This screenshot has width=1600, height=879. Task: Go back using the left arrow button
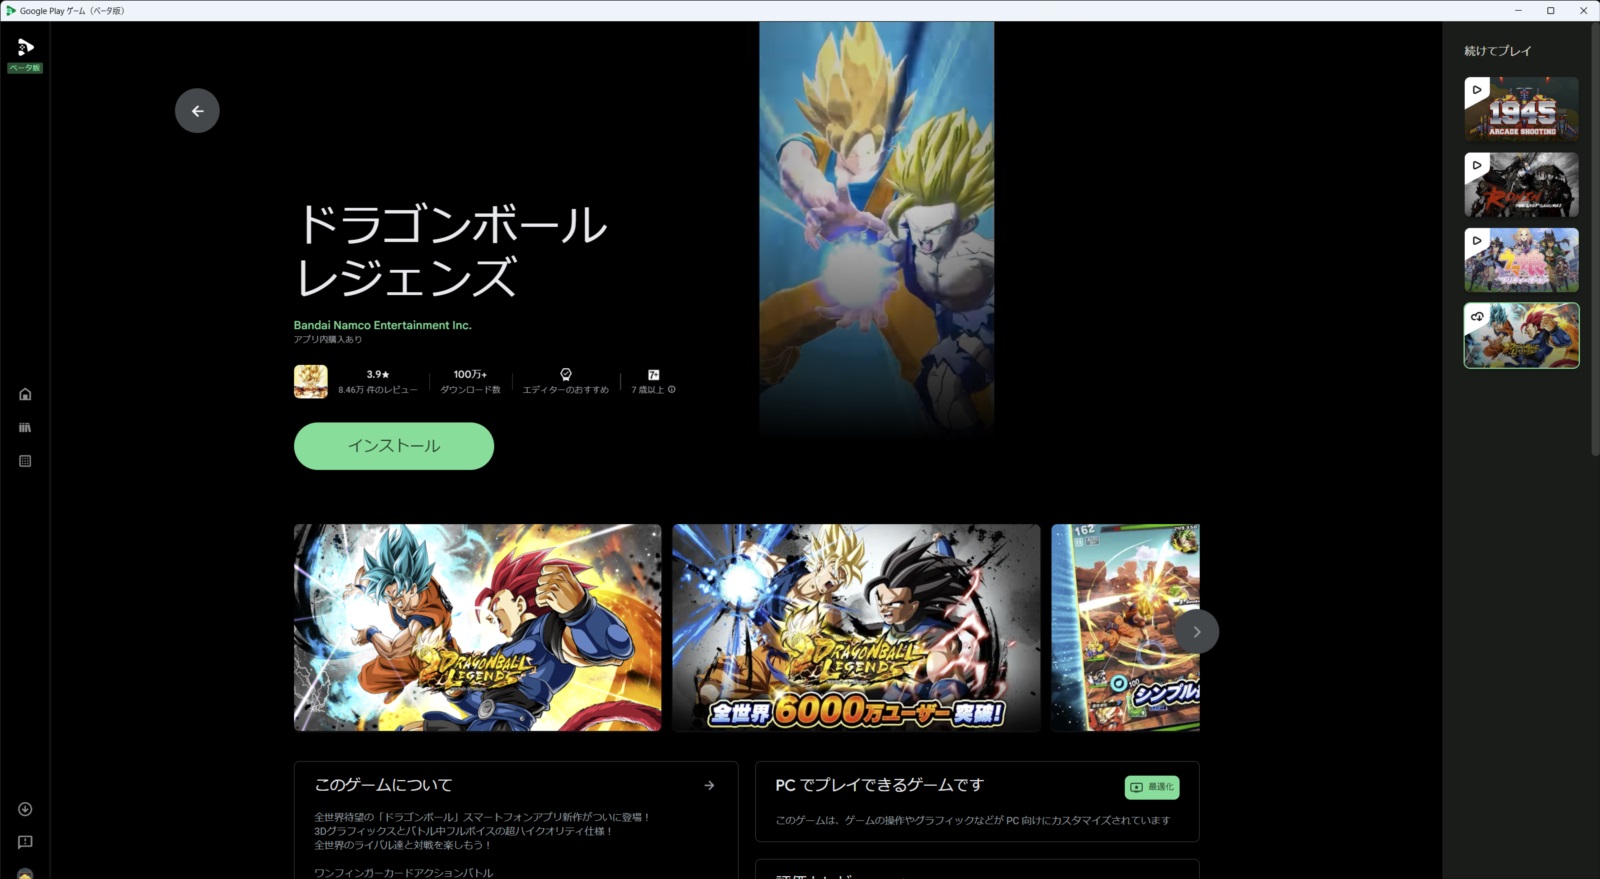tap(197, 111)
